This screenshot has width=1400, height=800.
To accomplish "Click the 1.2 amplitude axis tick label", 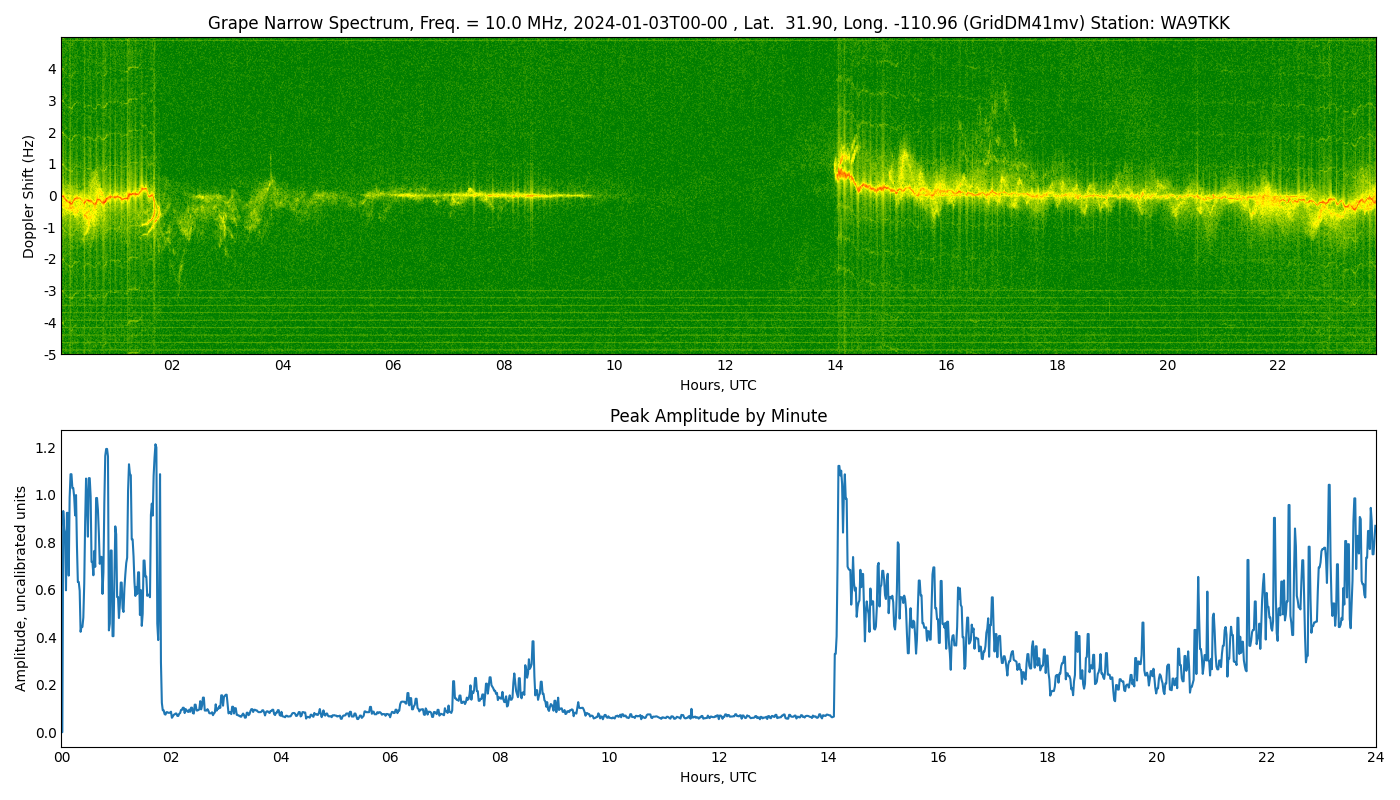I will point(44,448).
